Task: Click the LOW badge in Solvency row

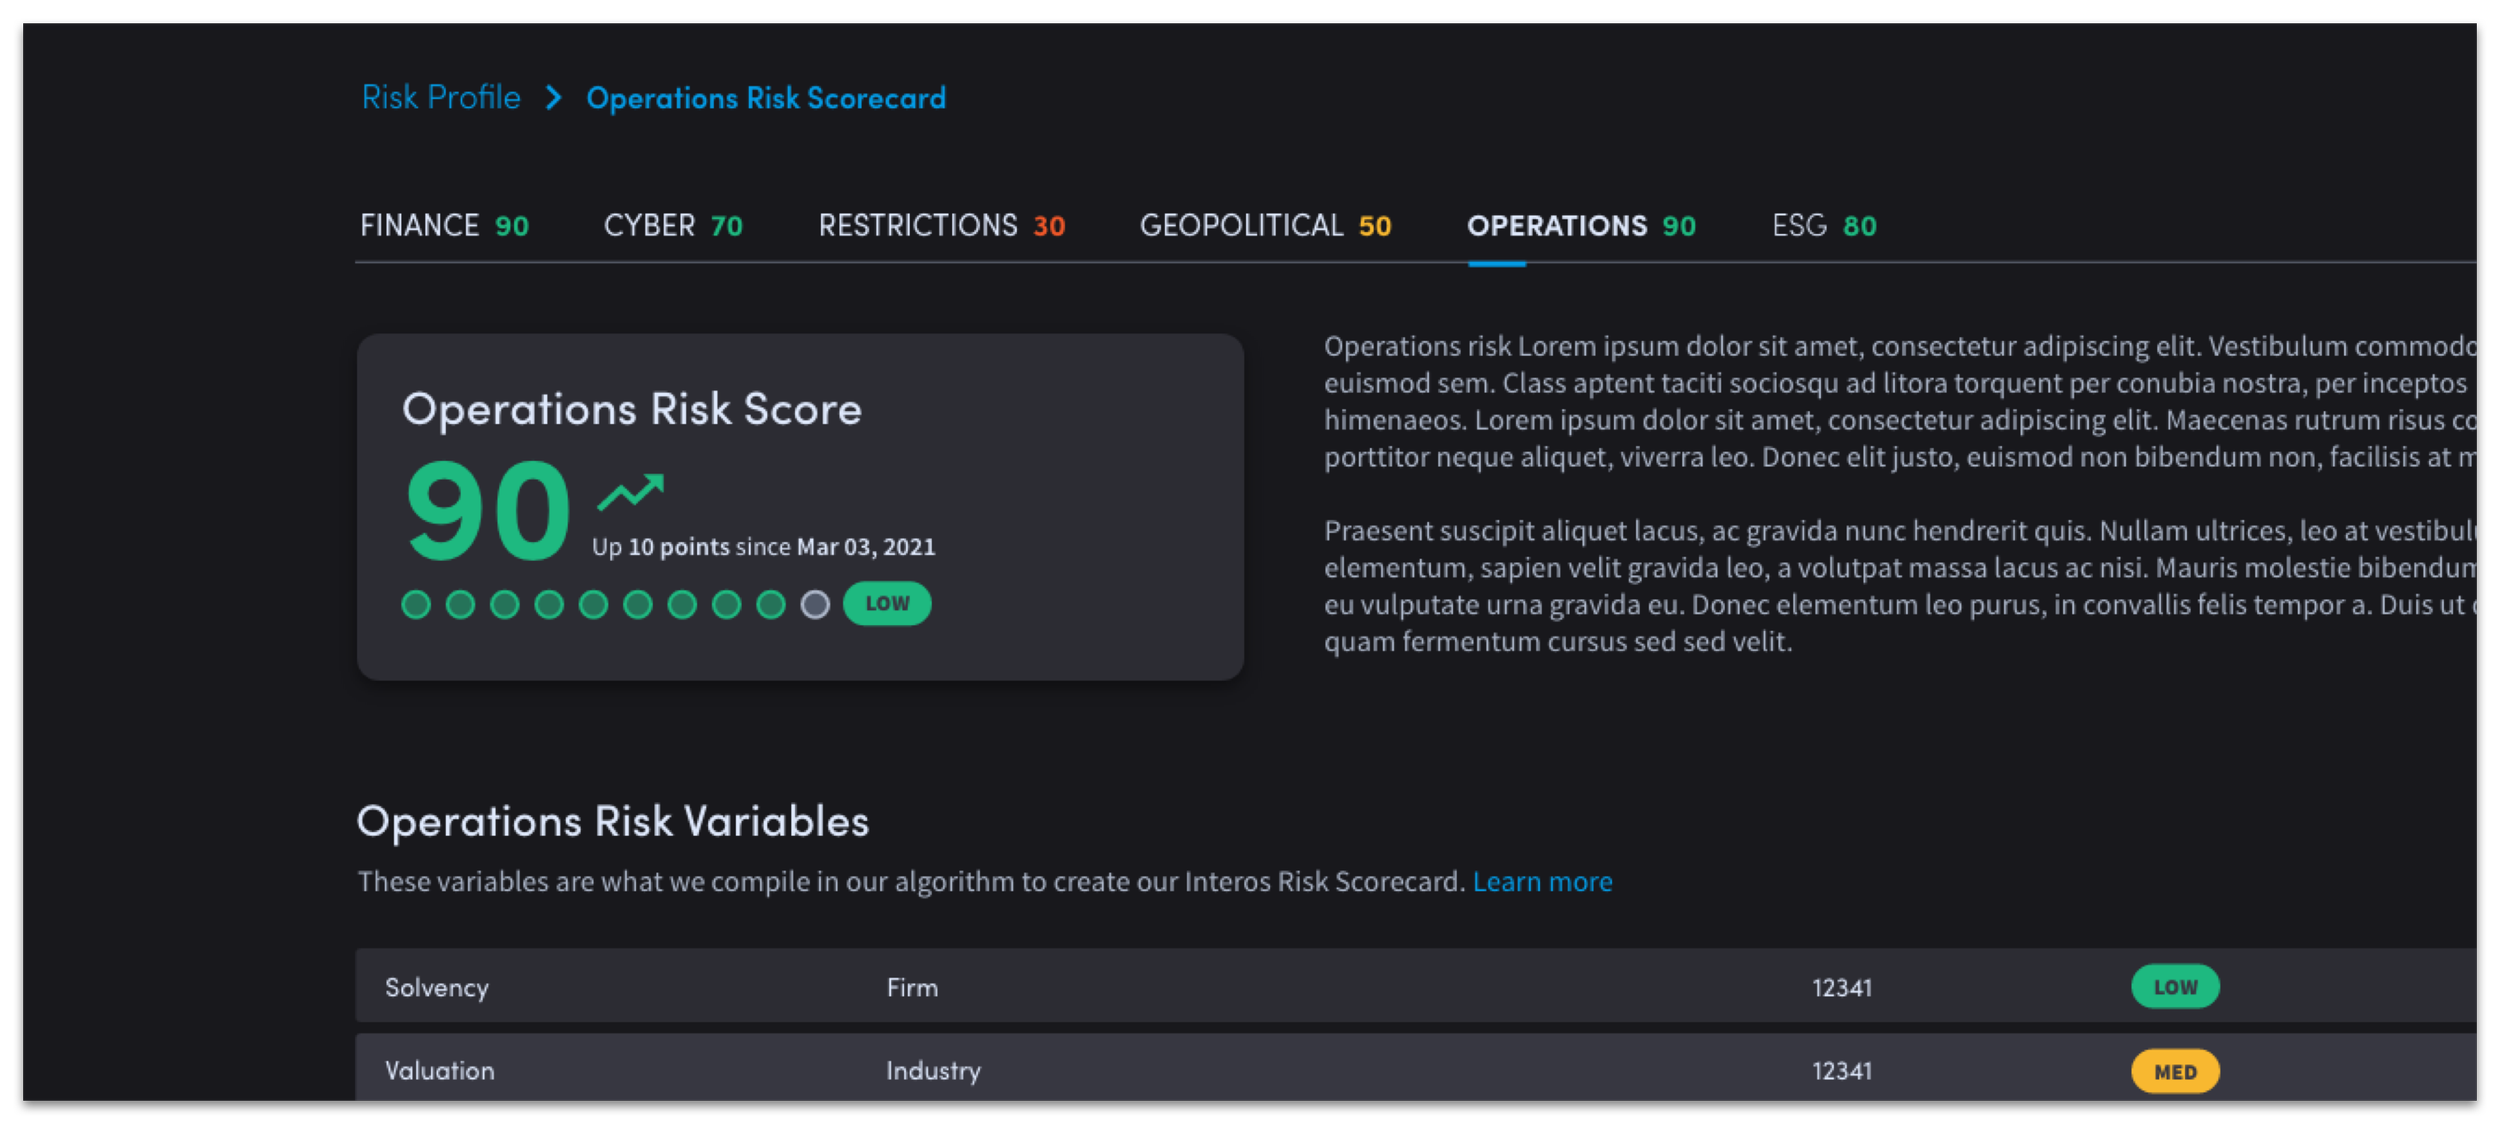Action: [x=2175, y=987]
